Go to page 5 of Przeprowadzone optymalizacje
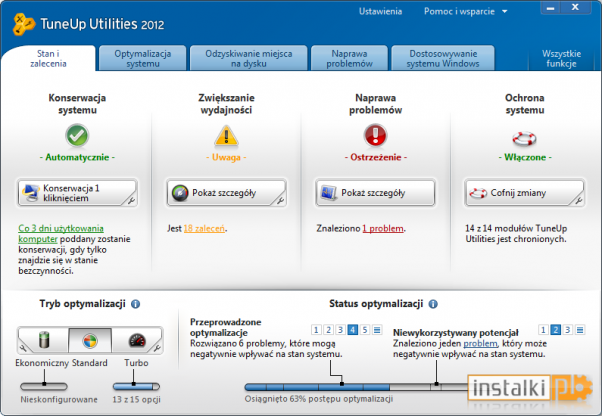This screenshot has height=416, width=602. tap(365, 330)
